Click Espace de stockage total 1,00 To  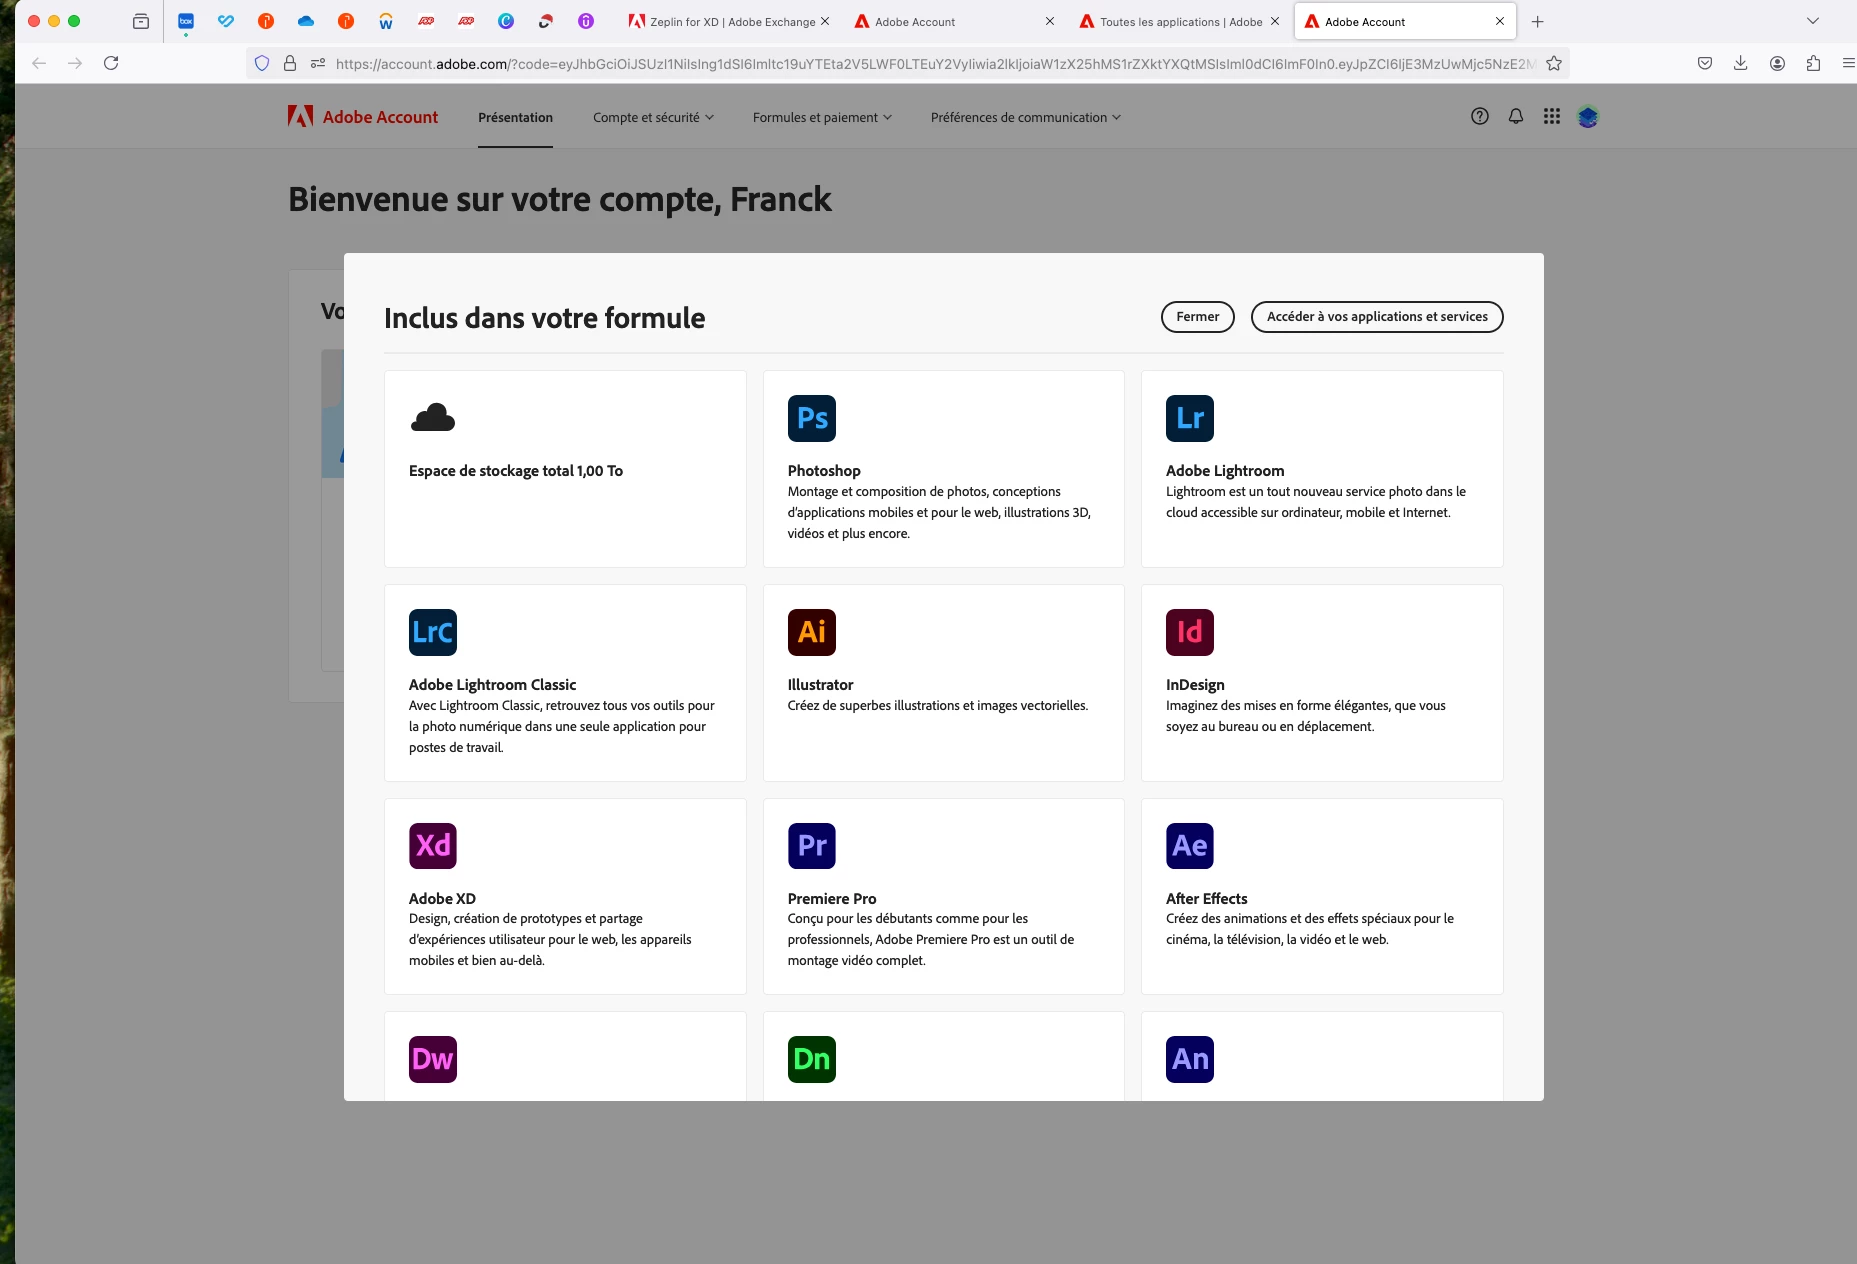pyautogui.click(x=516, y=471)
